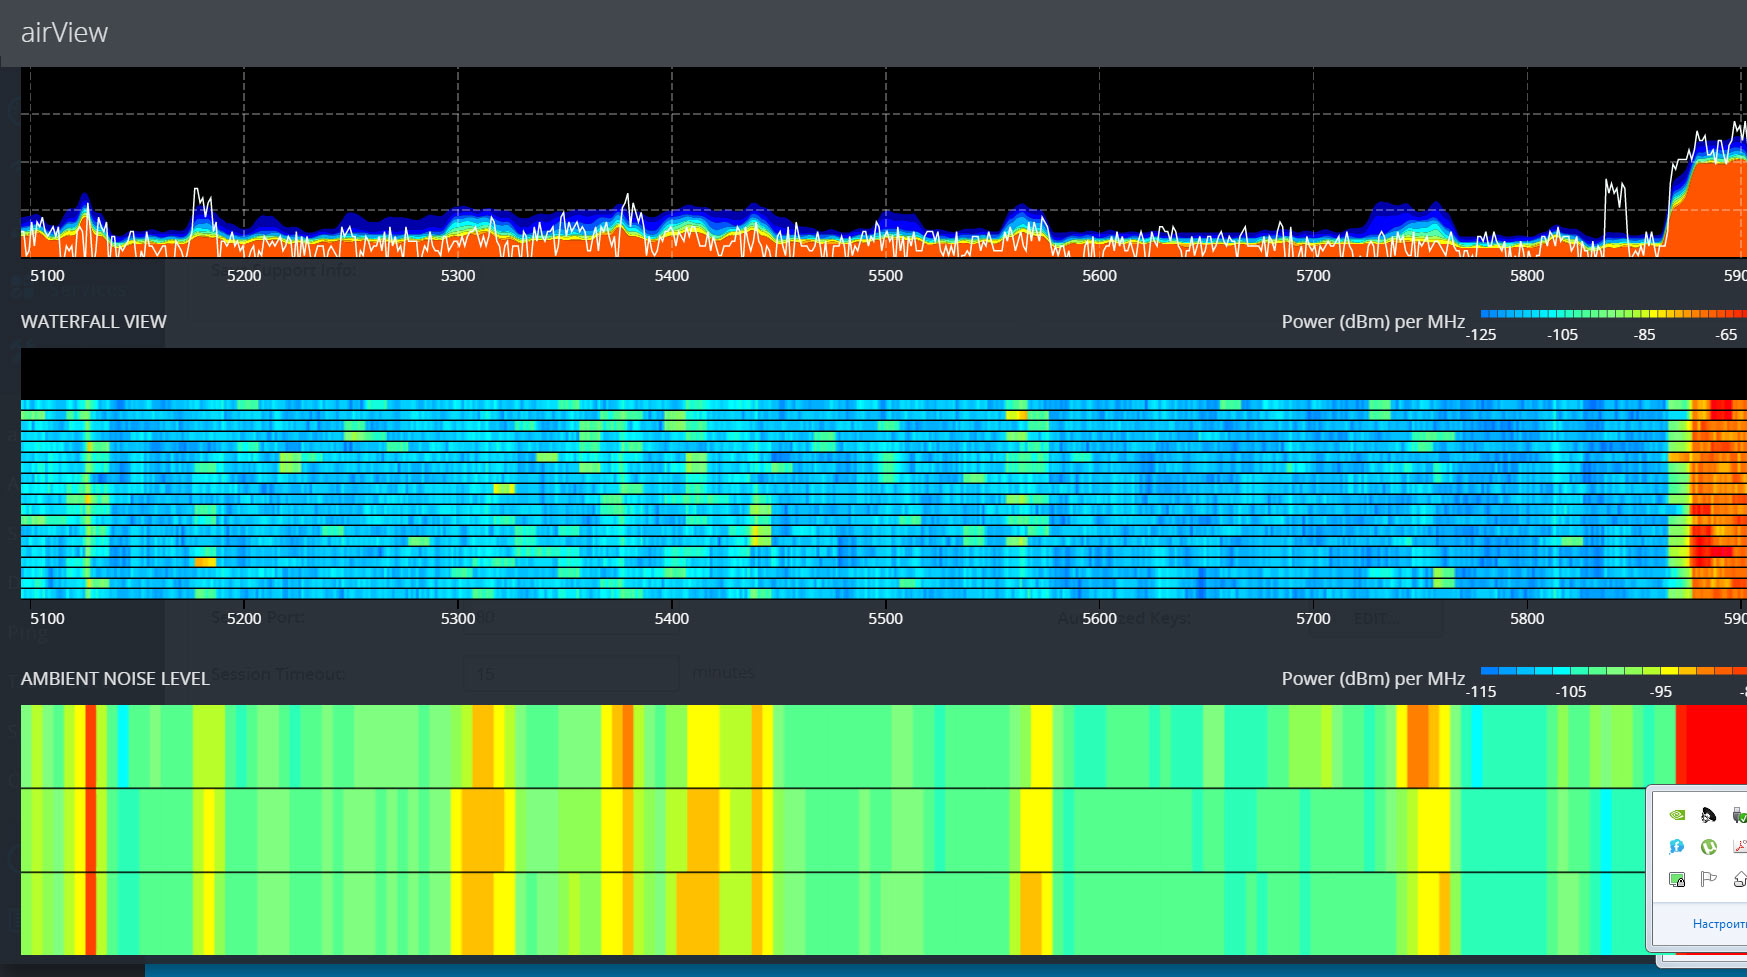1747x977 pixels.
Task: Click the waterfall power color legend bar
Action: point(1612,314)
